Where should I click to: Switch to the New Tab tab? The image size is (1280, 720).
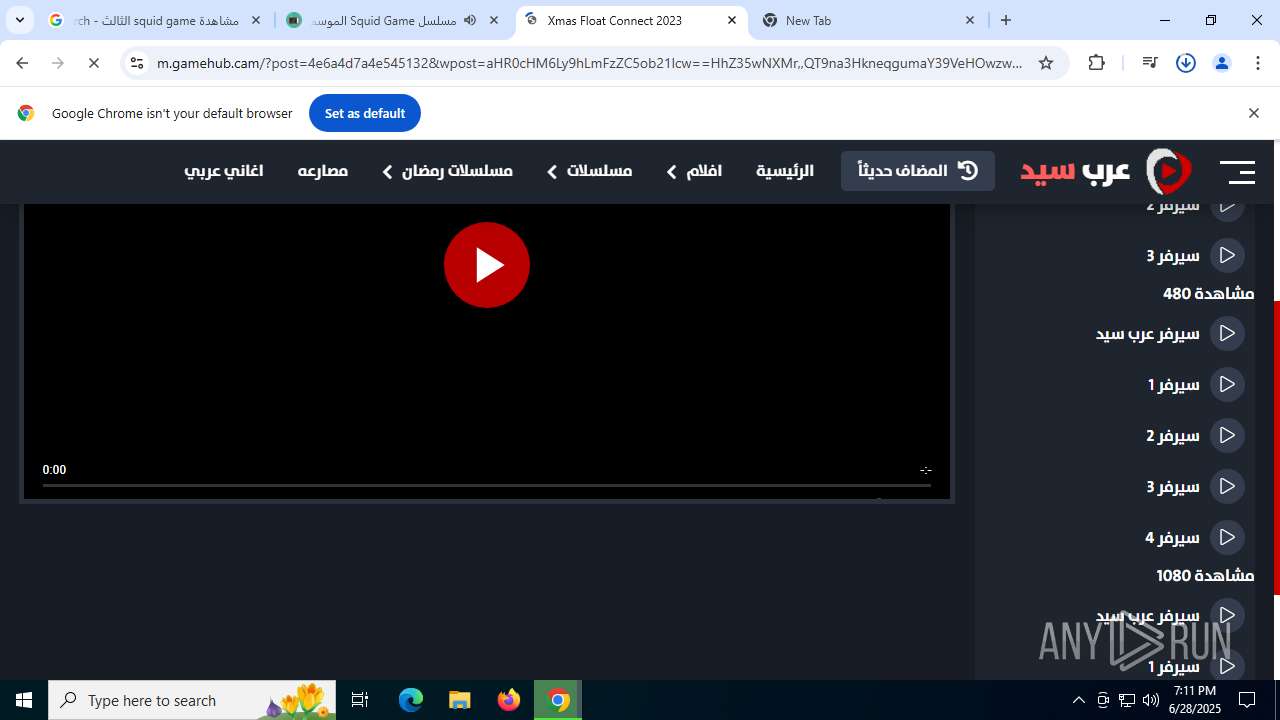tap(869, 20)
